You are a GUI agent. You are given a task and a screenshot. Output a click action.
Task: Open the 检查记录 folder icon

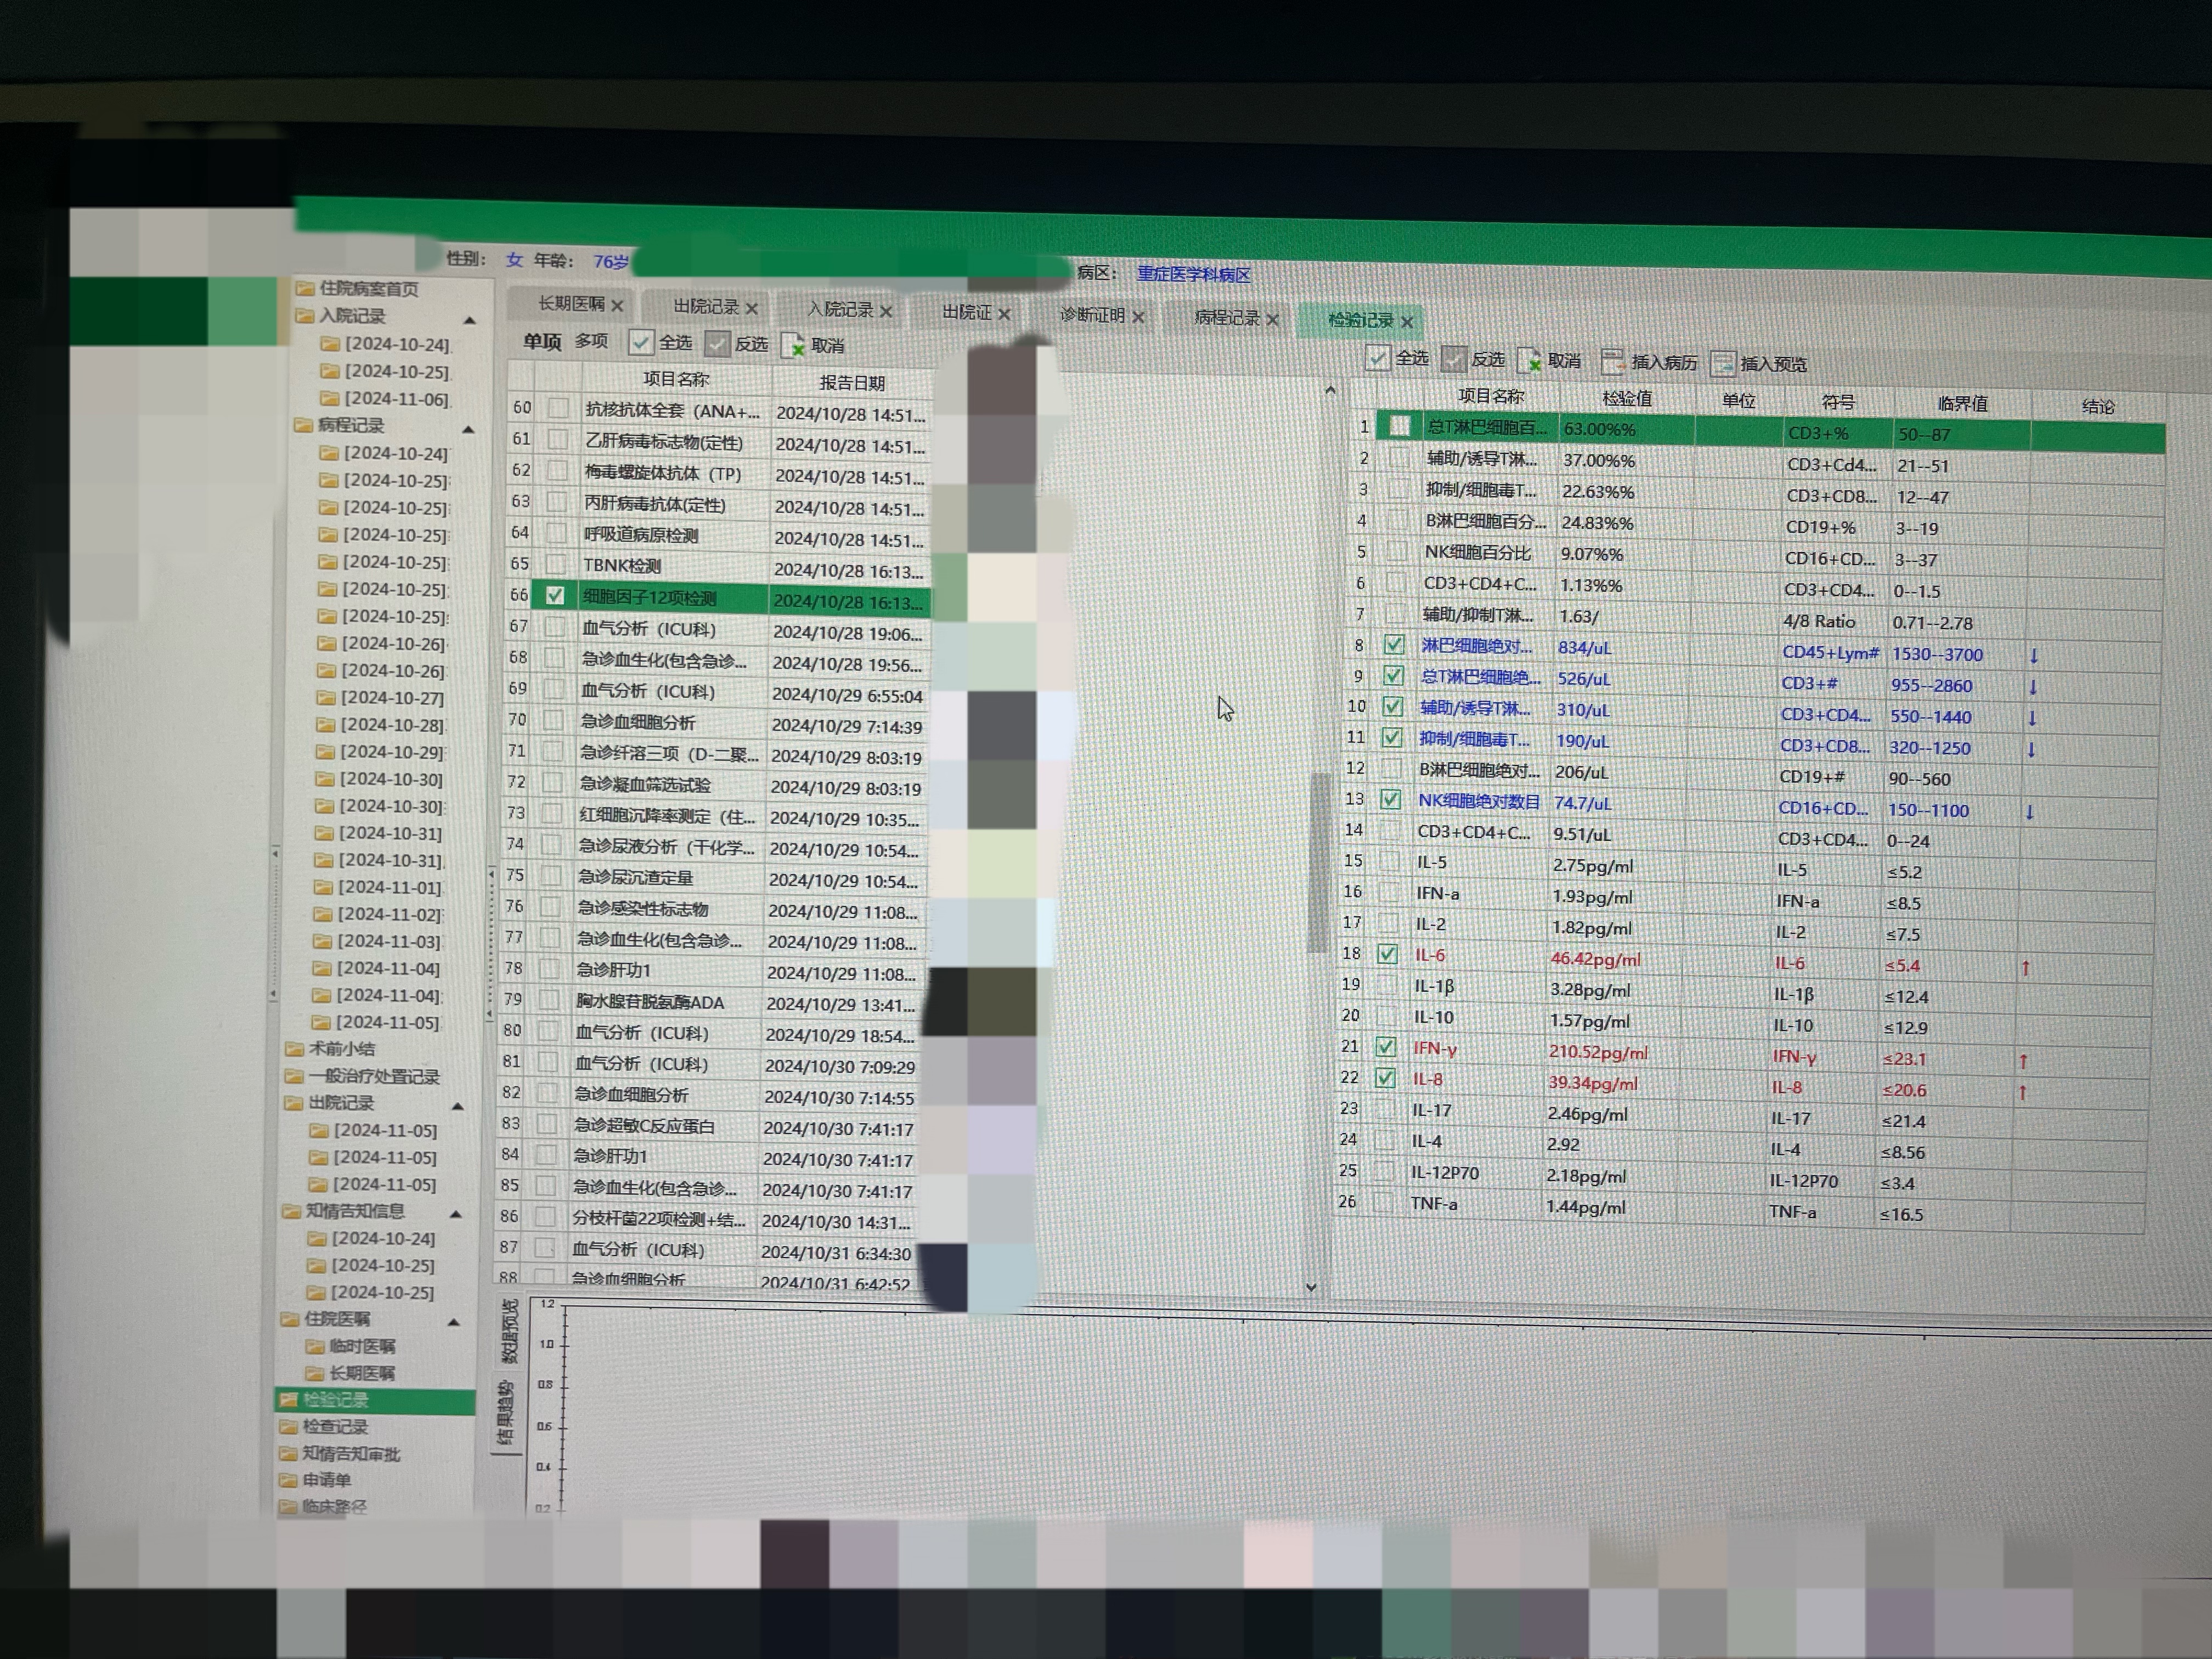288,1427
